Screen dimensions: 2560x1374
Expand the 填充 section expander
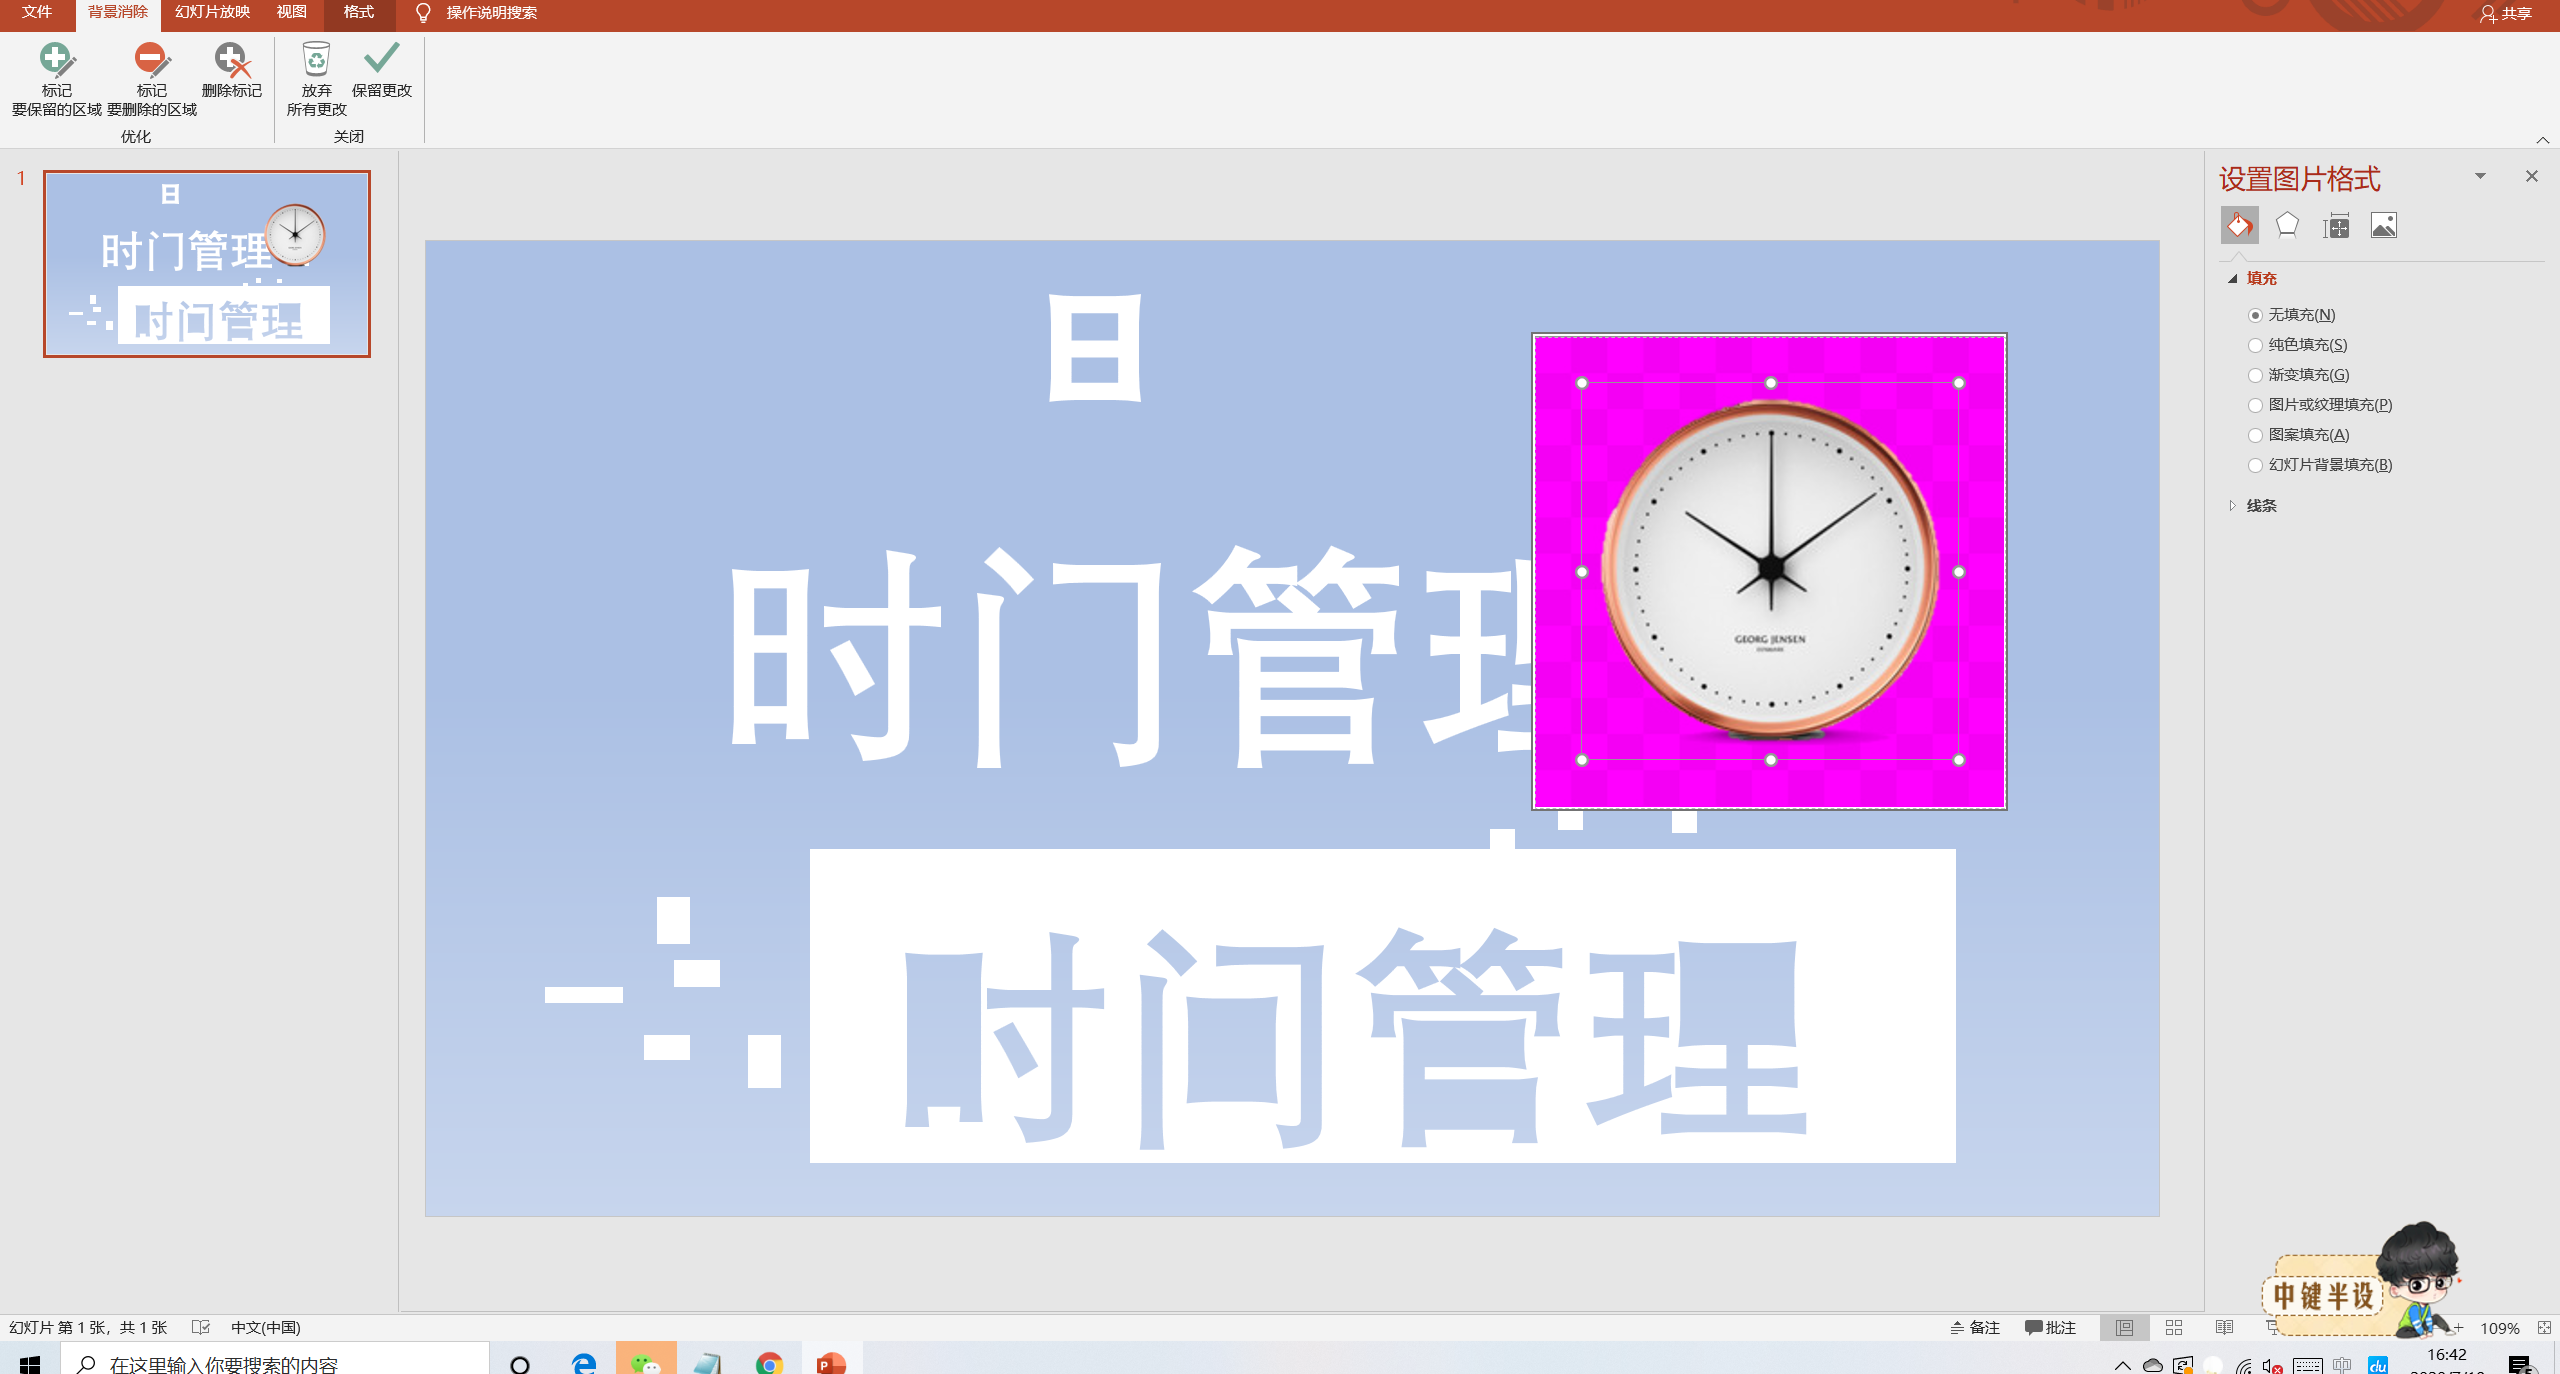coord(2232,278)
